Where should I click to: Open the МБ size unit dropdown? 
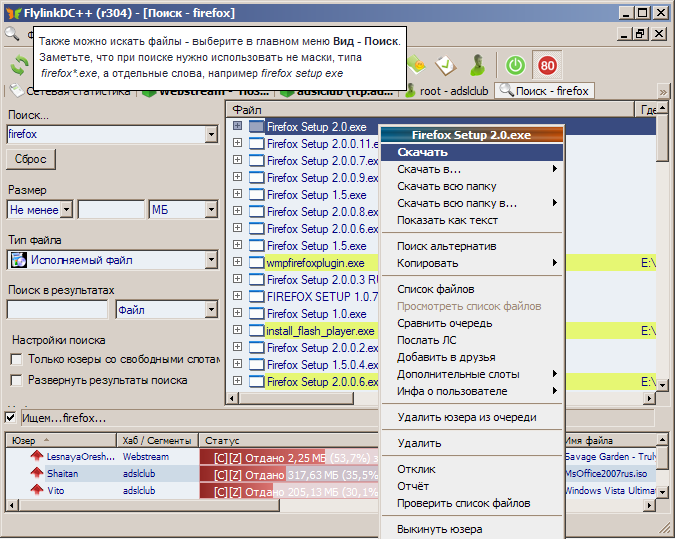pos(211,210)
